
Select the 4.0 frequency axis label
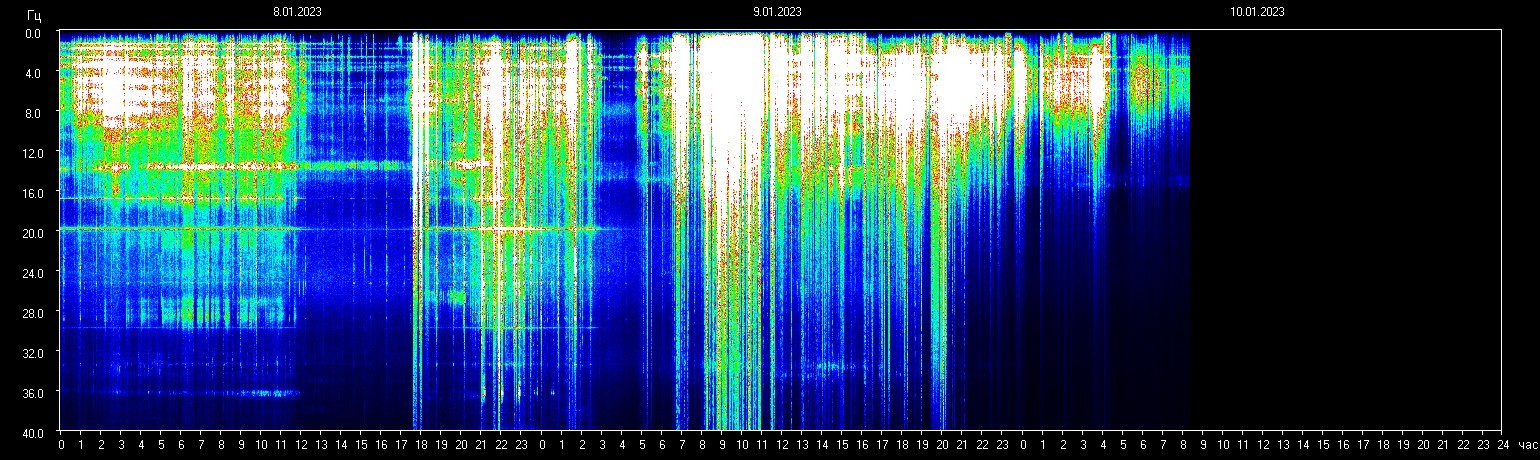[33, 73]
